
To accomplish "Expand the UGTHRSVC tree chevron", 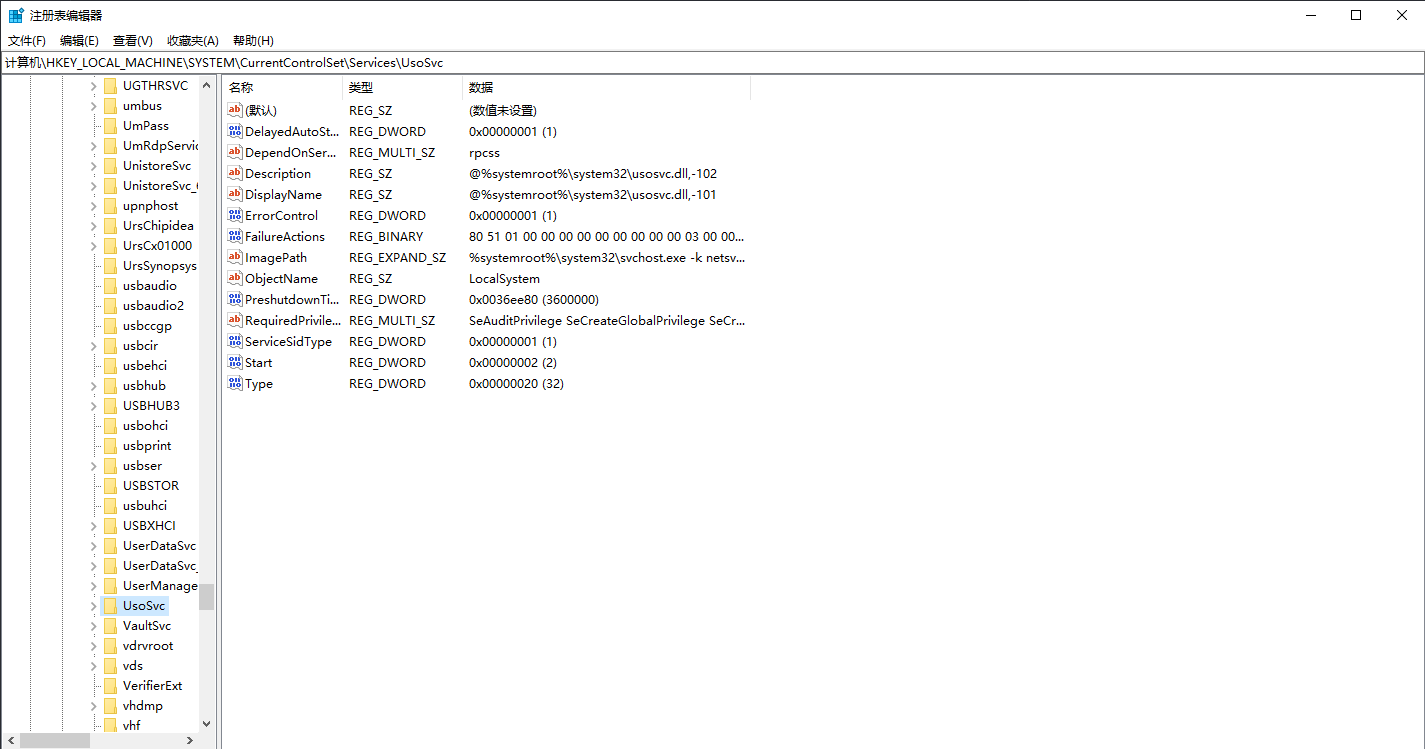I will (x=94, y=86).
